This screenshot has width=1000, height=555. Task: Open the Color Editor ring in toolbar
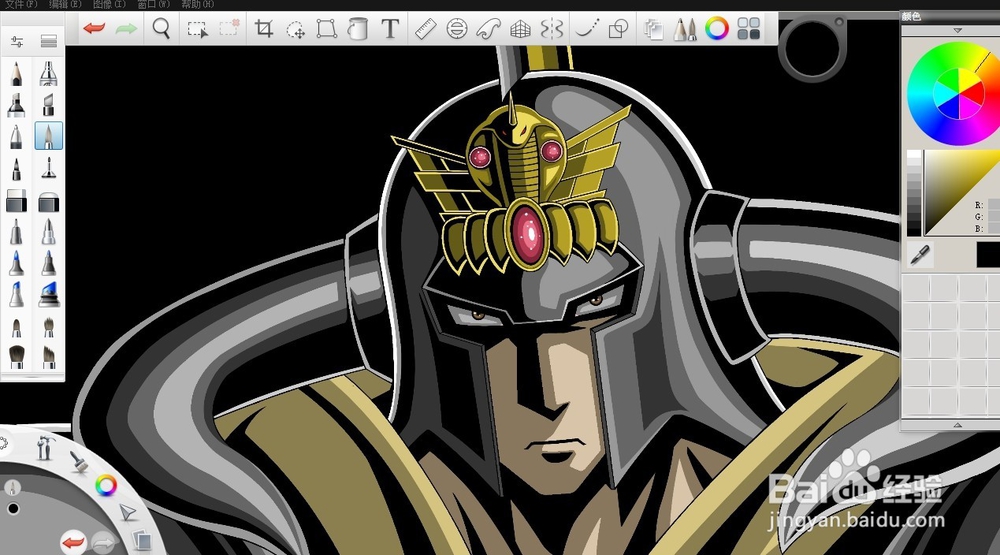click(x=717, y=29)
